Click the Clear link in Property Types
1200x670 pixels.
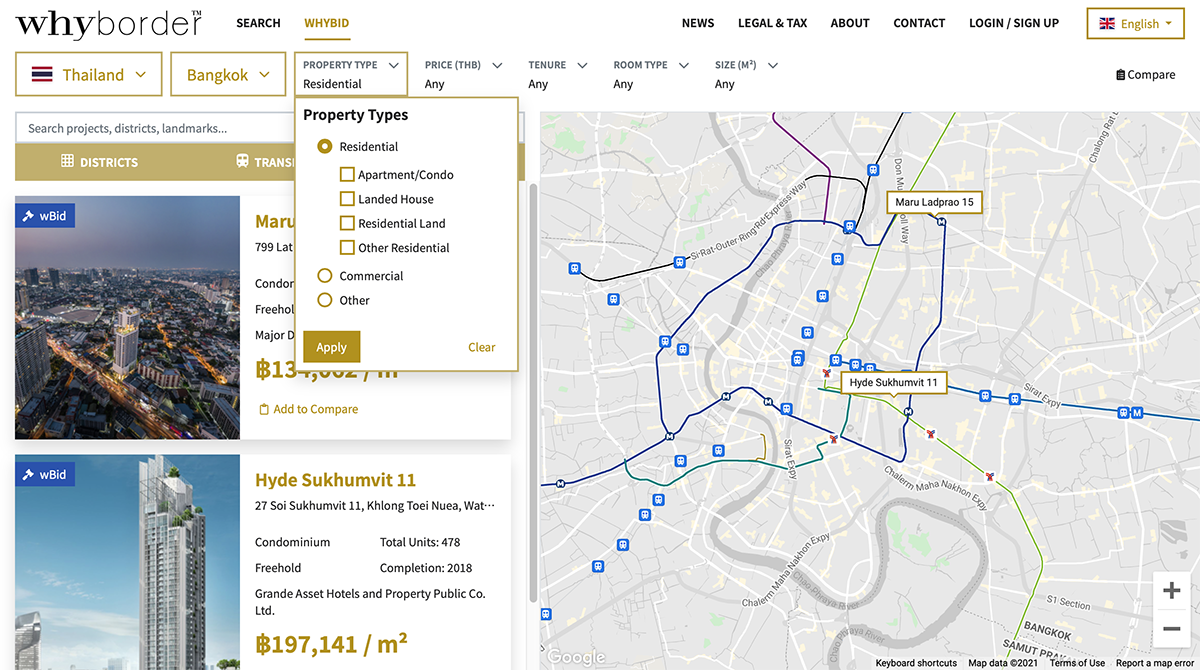(481, 347)
